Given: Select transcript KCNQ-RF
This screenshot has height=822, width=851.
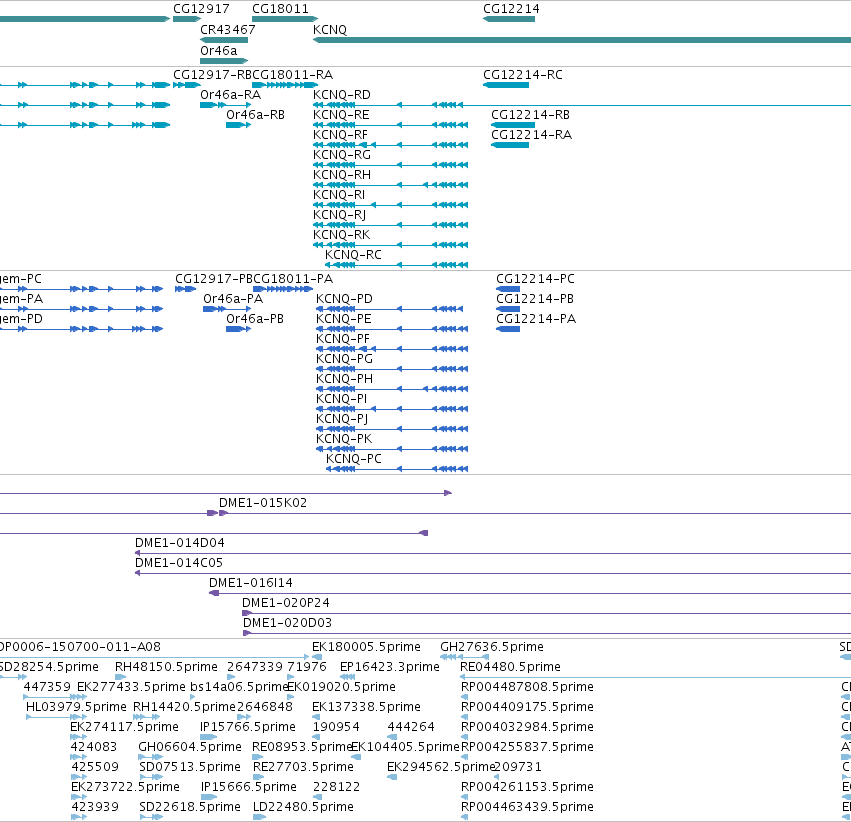Looking at the screenshot, I should [x=340, y=135].
